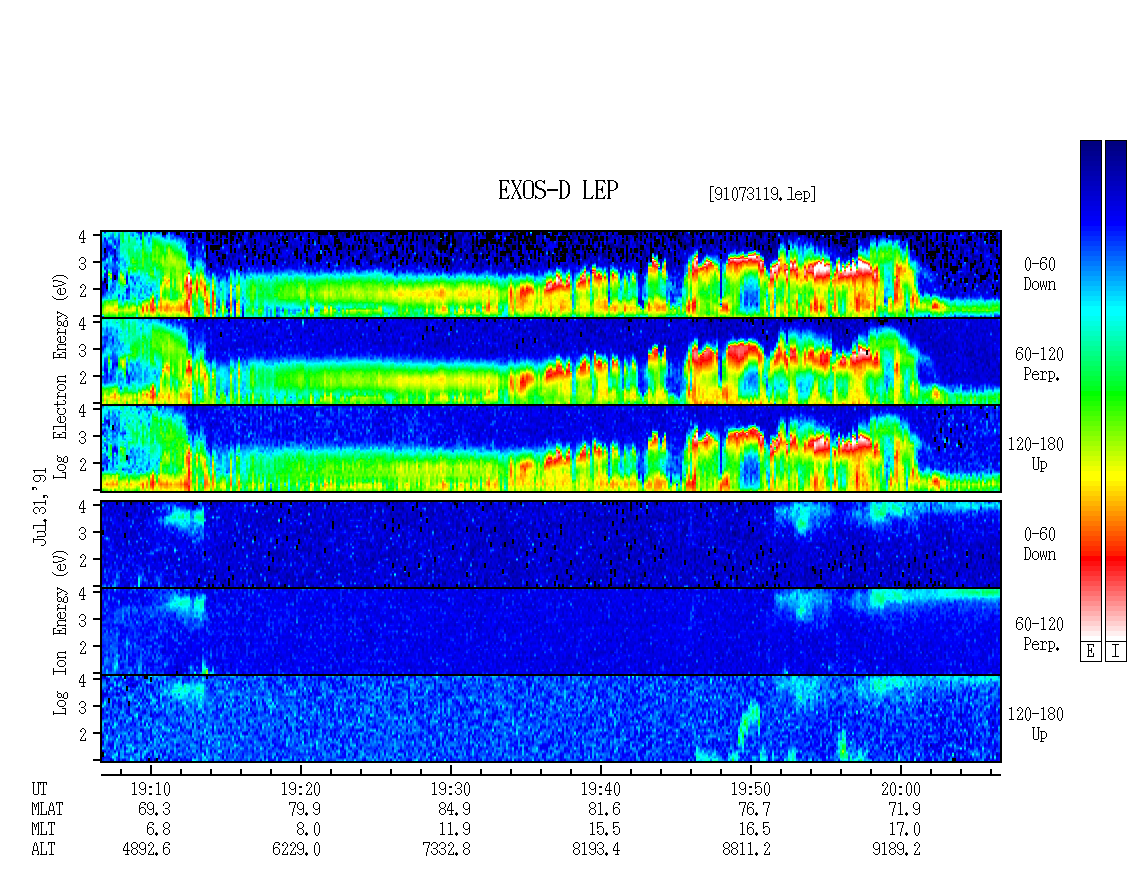Open the electron 0-60 Down spectrogram panel
Screen dimensions: 1130x875
tap(551, 274)
